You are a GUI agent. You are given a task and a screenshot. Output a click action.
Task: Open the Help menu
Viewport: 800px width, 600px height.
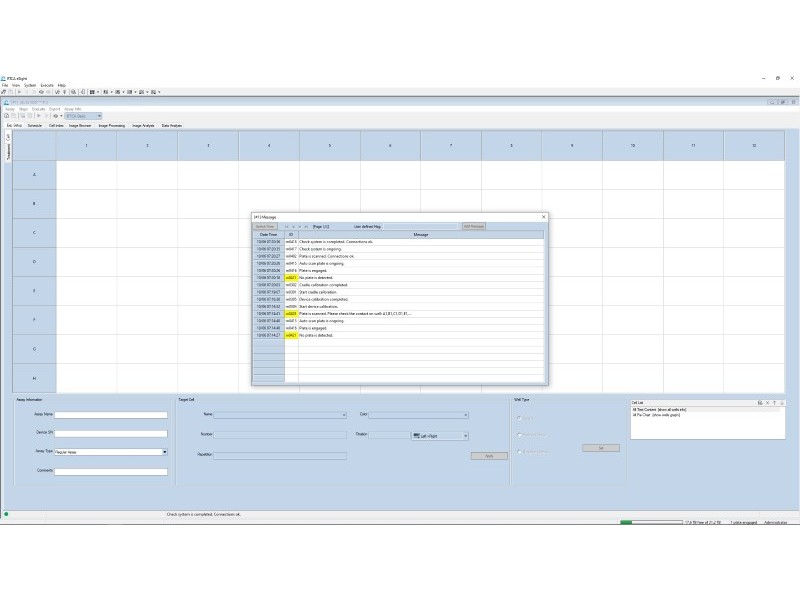pyautogui.click(x=62, y=85)
